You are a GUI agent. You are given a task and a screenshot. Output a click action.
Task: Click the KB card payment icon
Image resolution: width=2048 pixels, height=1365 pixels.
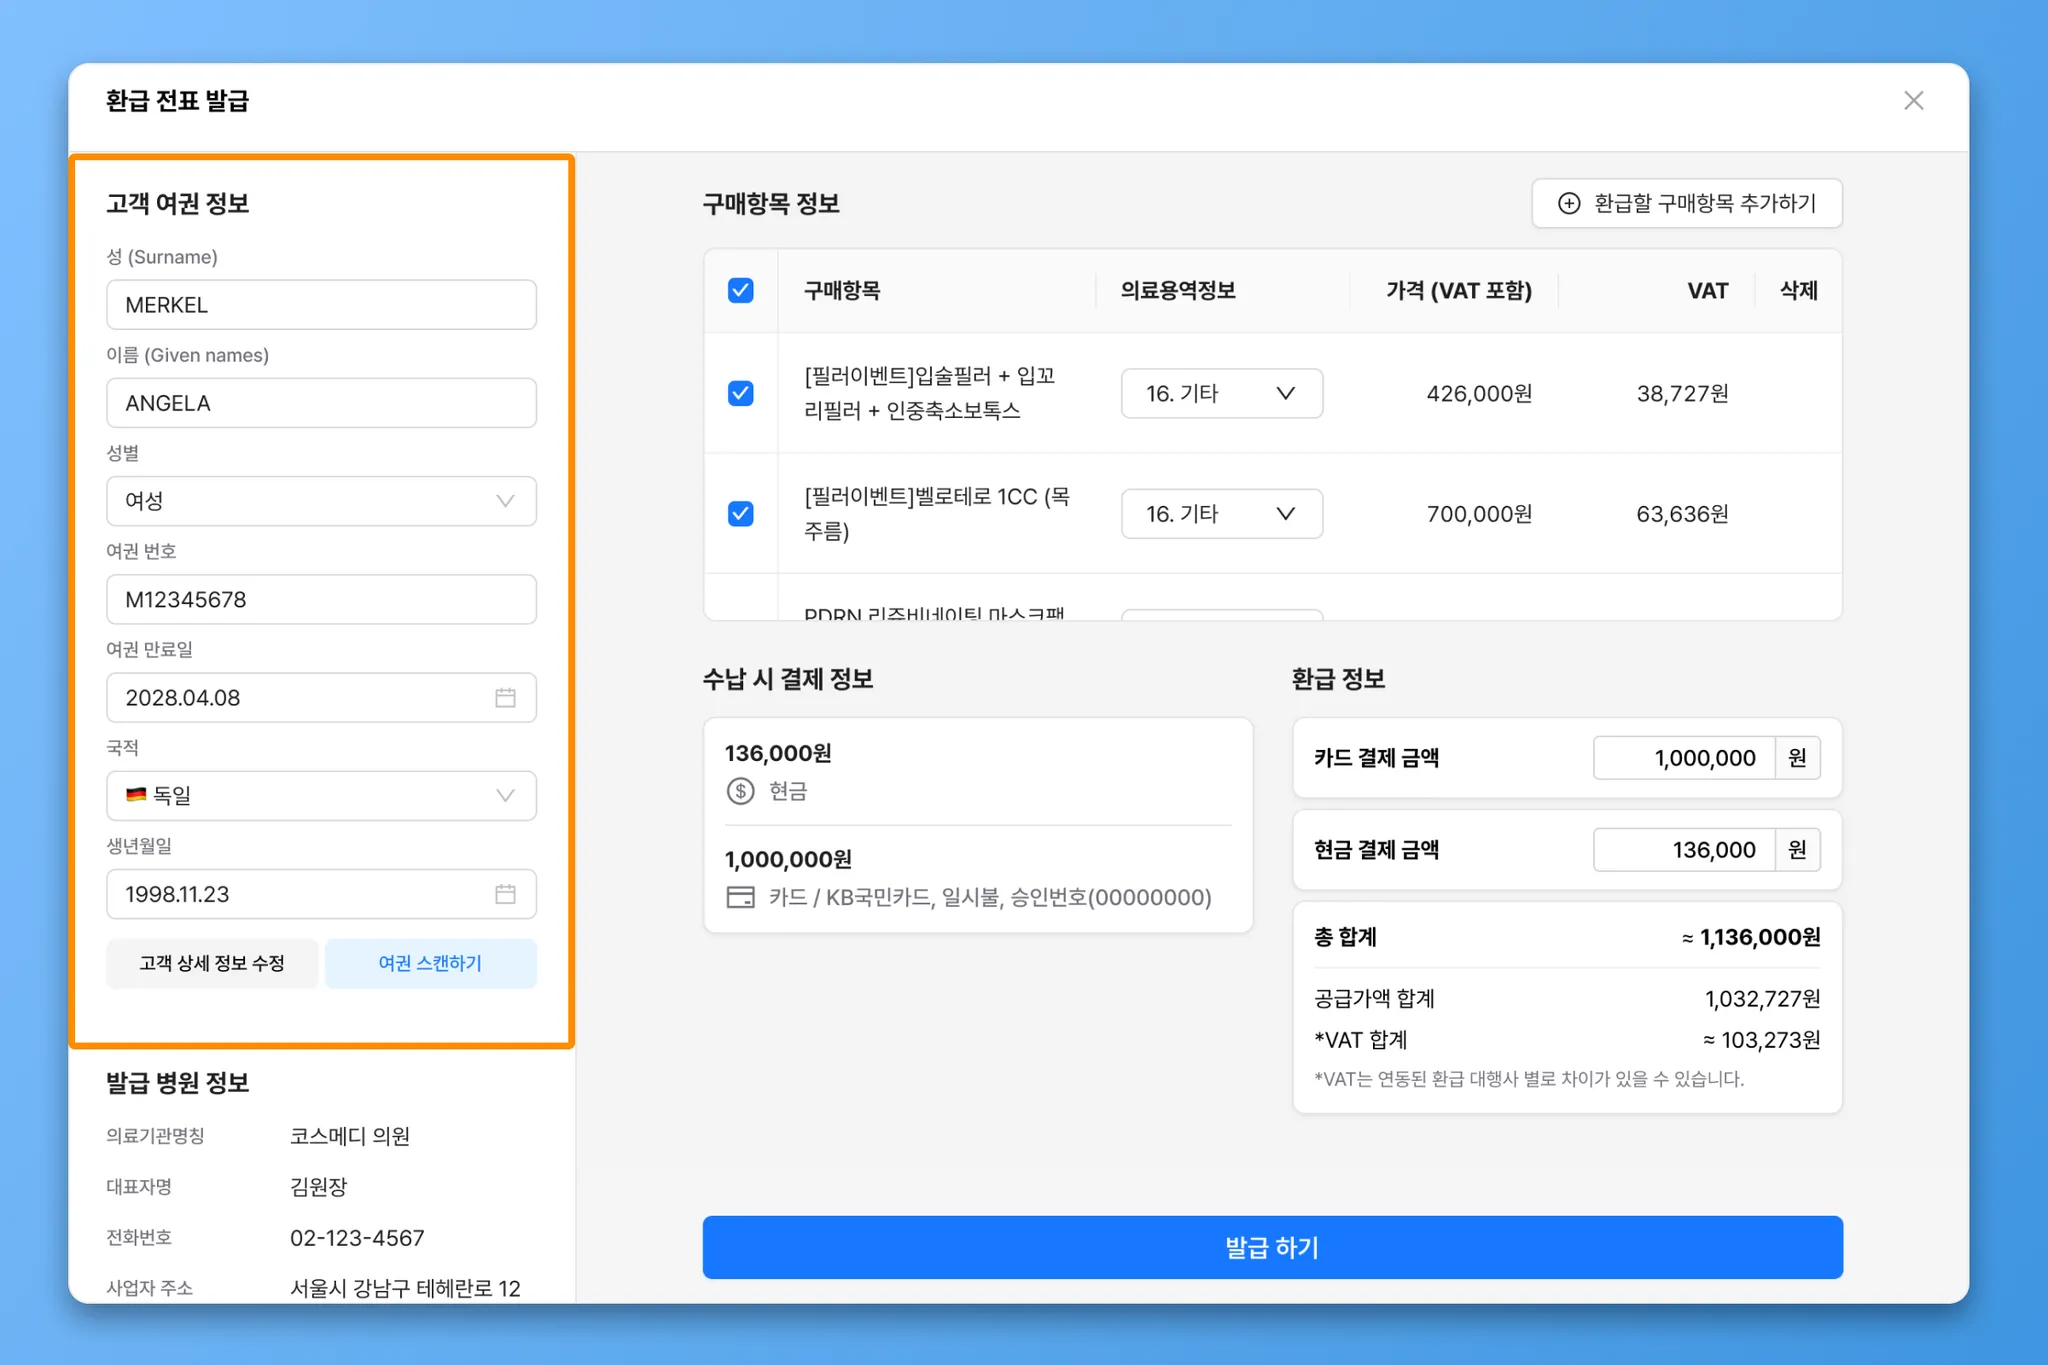(x=740, y=897)
